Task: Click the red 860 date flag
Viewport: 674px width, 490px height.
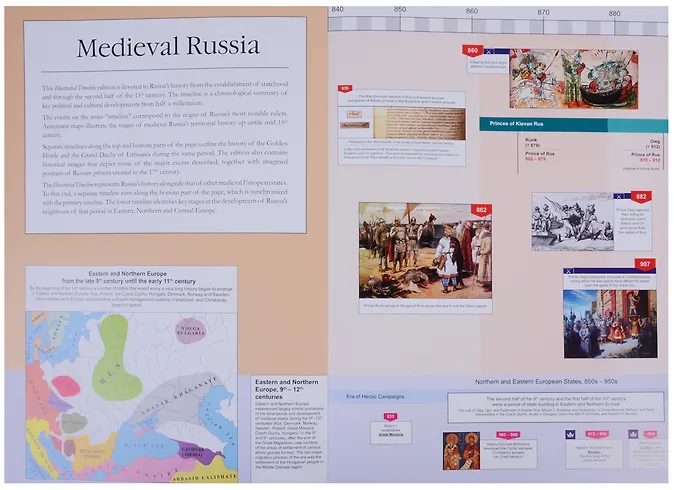Action: pyautogui.click(x=472, y=50)
